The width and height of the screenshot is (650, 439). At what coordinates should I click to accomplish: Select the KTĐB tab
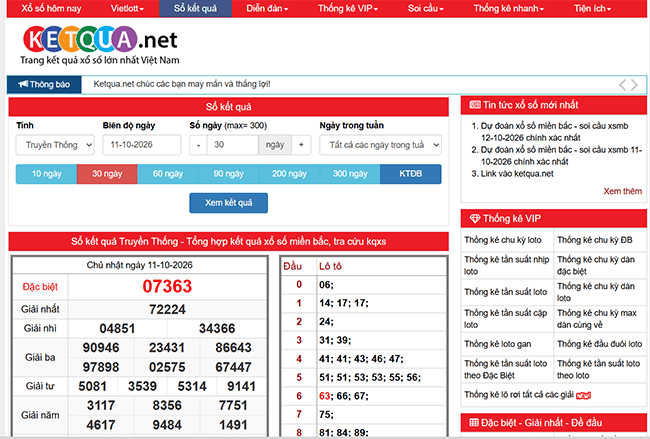pos(411,174)
